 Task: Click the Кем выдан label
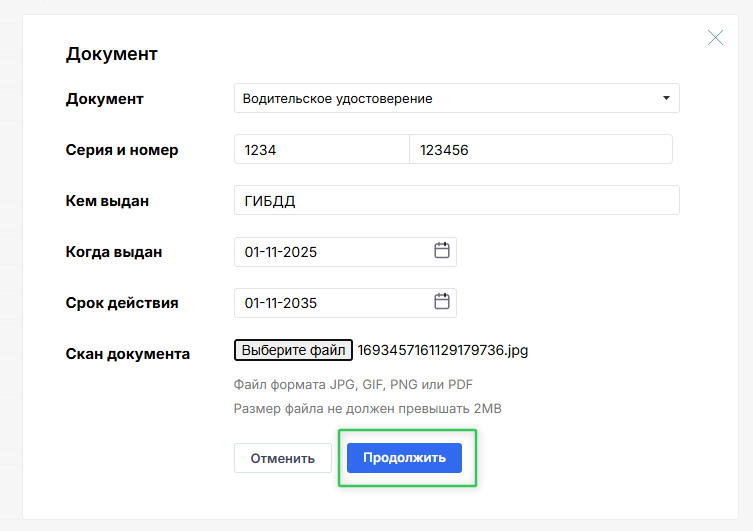(x=107, y=201)
